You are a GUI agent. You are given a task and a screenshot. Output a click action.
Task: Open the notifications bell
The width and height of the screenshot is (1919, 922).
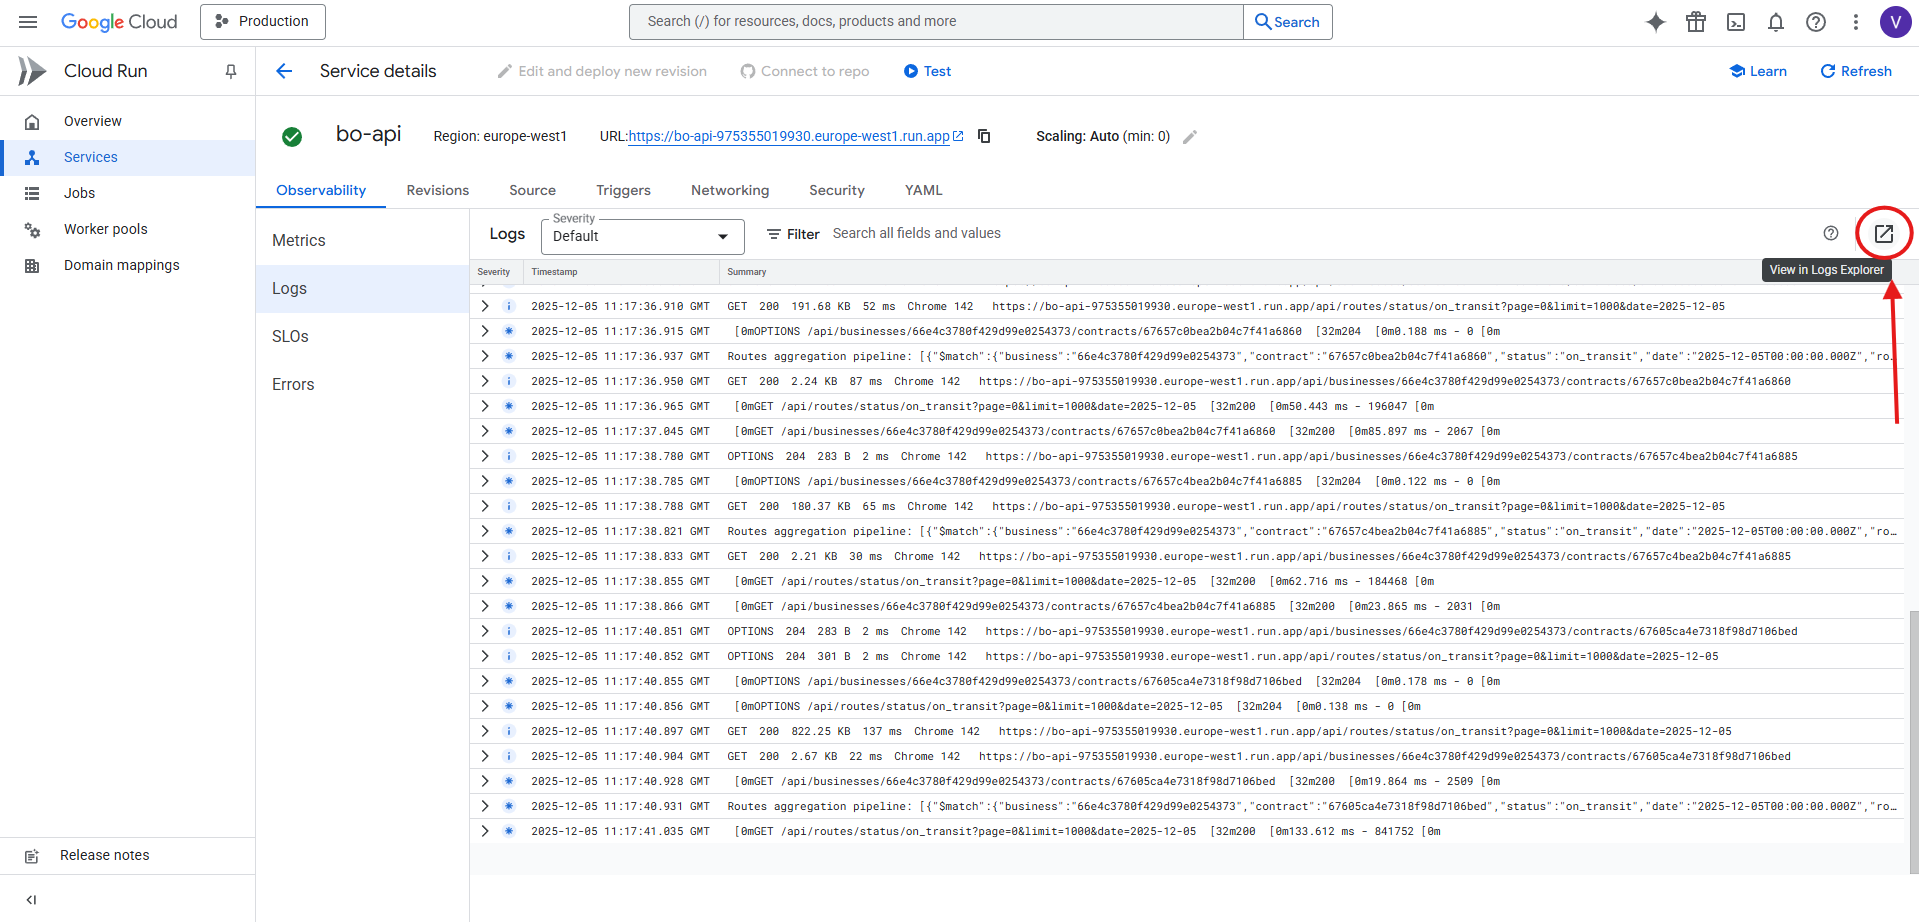click(1776, 21)
